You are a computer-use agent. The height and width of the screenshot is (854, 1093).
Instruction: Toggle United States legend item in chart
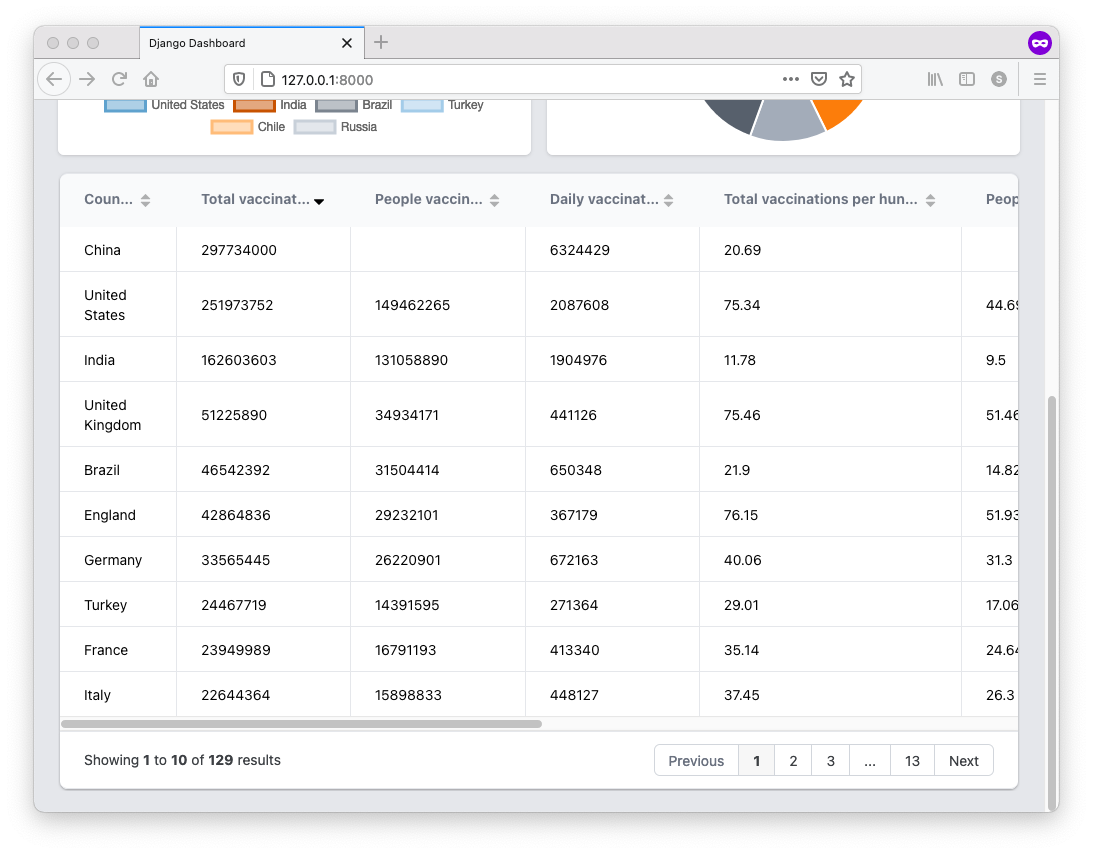click(165, 105)
